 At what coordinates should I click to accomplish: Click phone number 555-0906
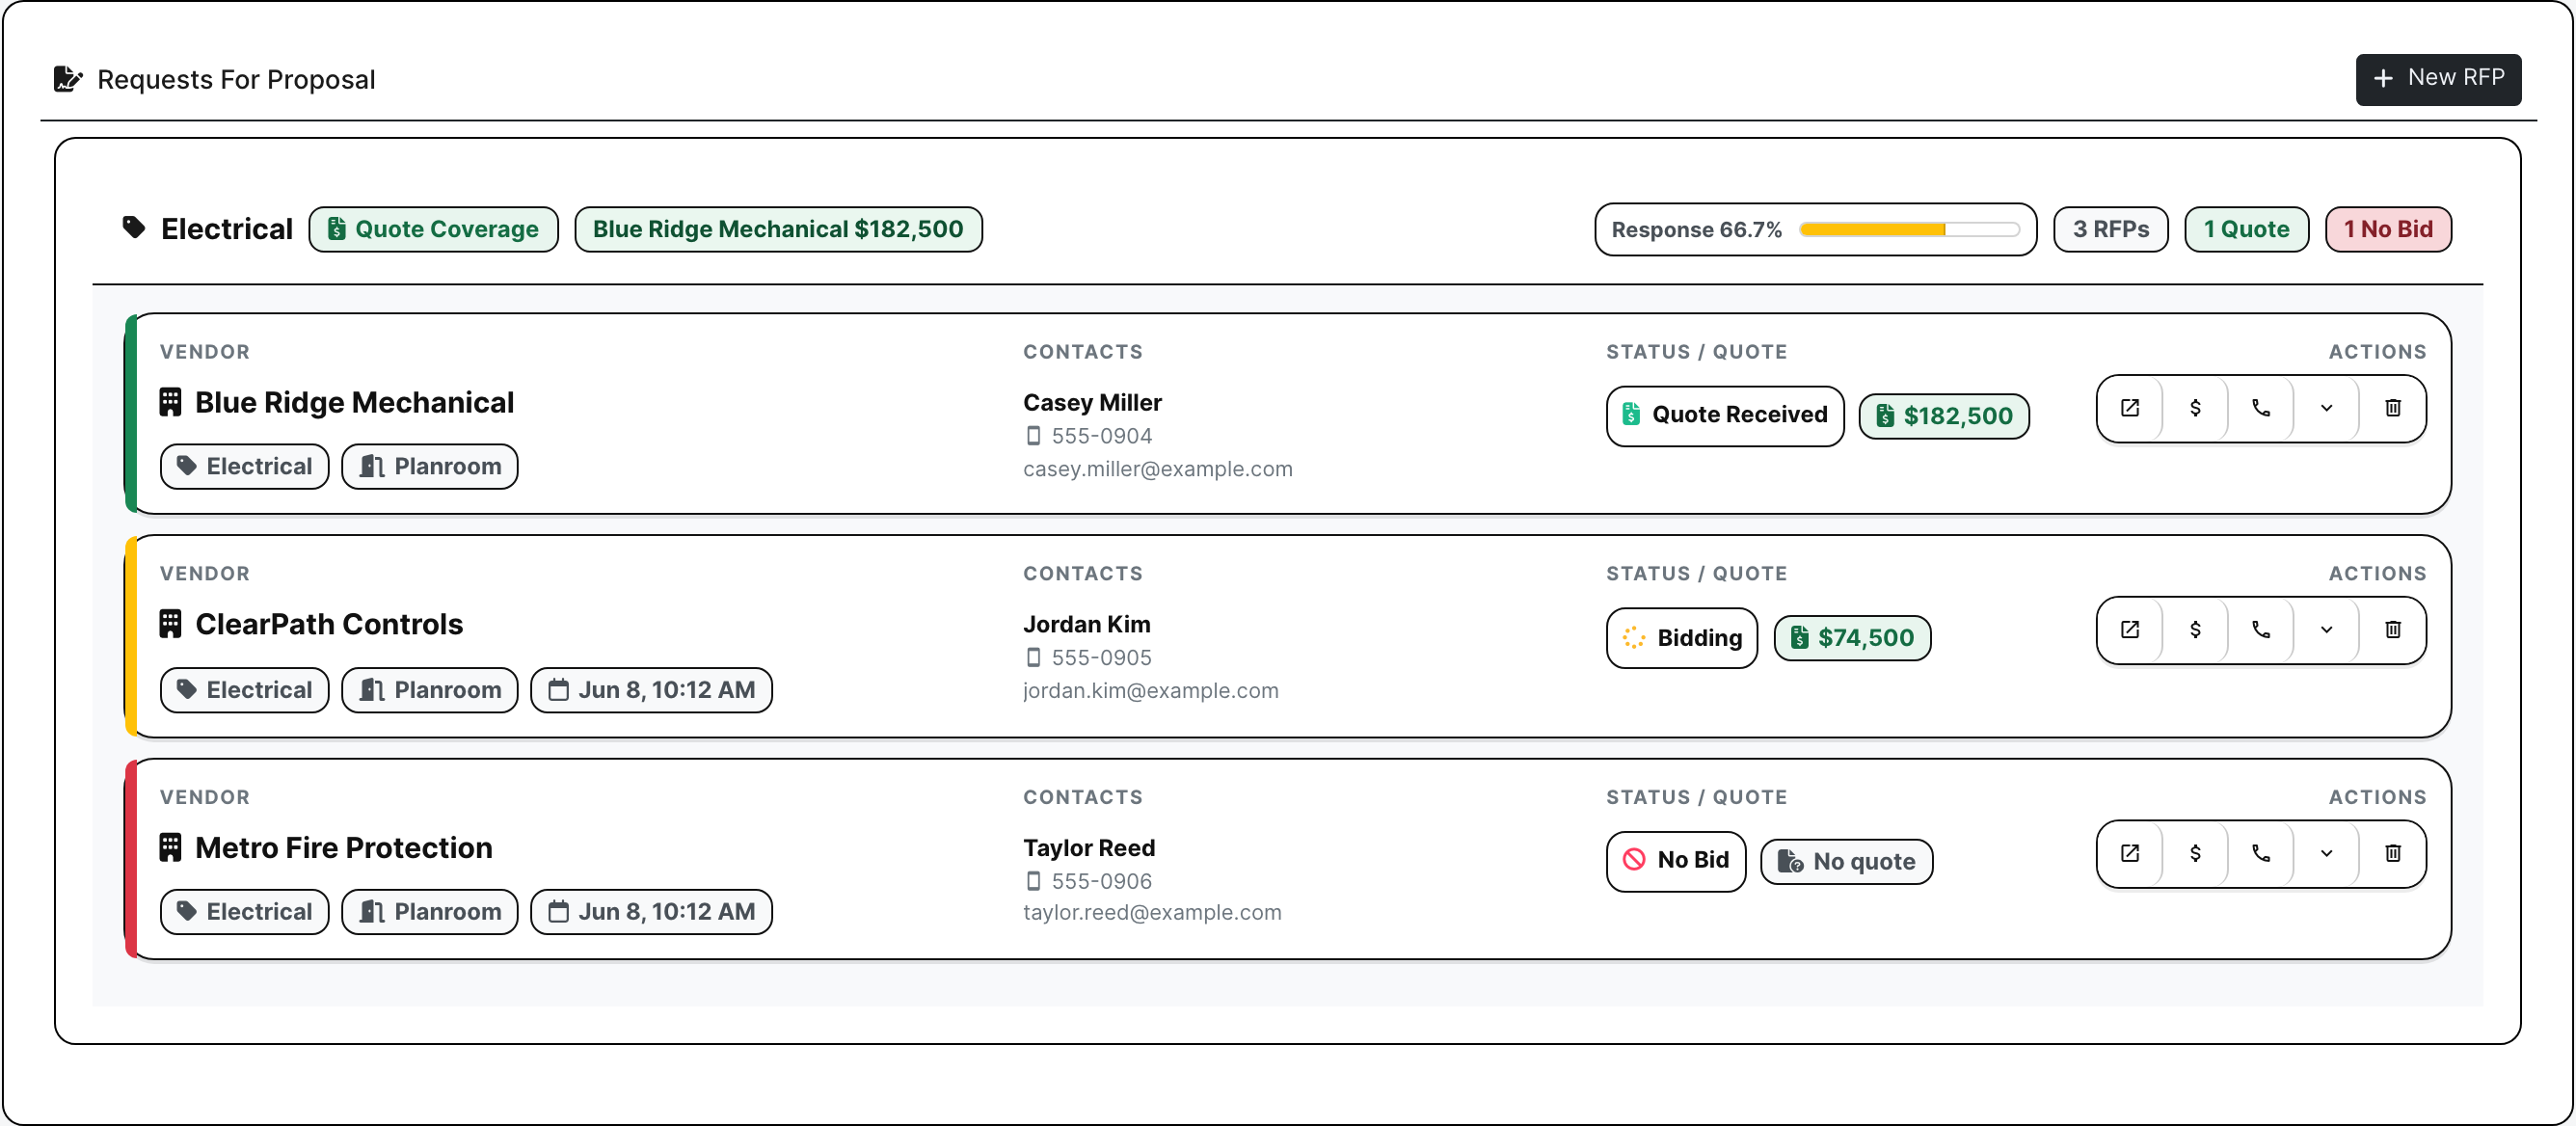click(x=1101, y=883)
